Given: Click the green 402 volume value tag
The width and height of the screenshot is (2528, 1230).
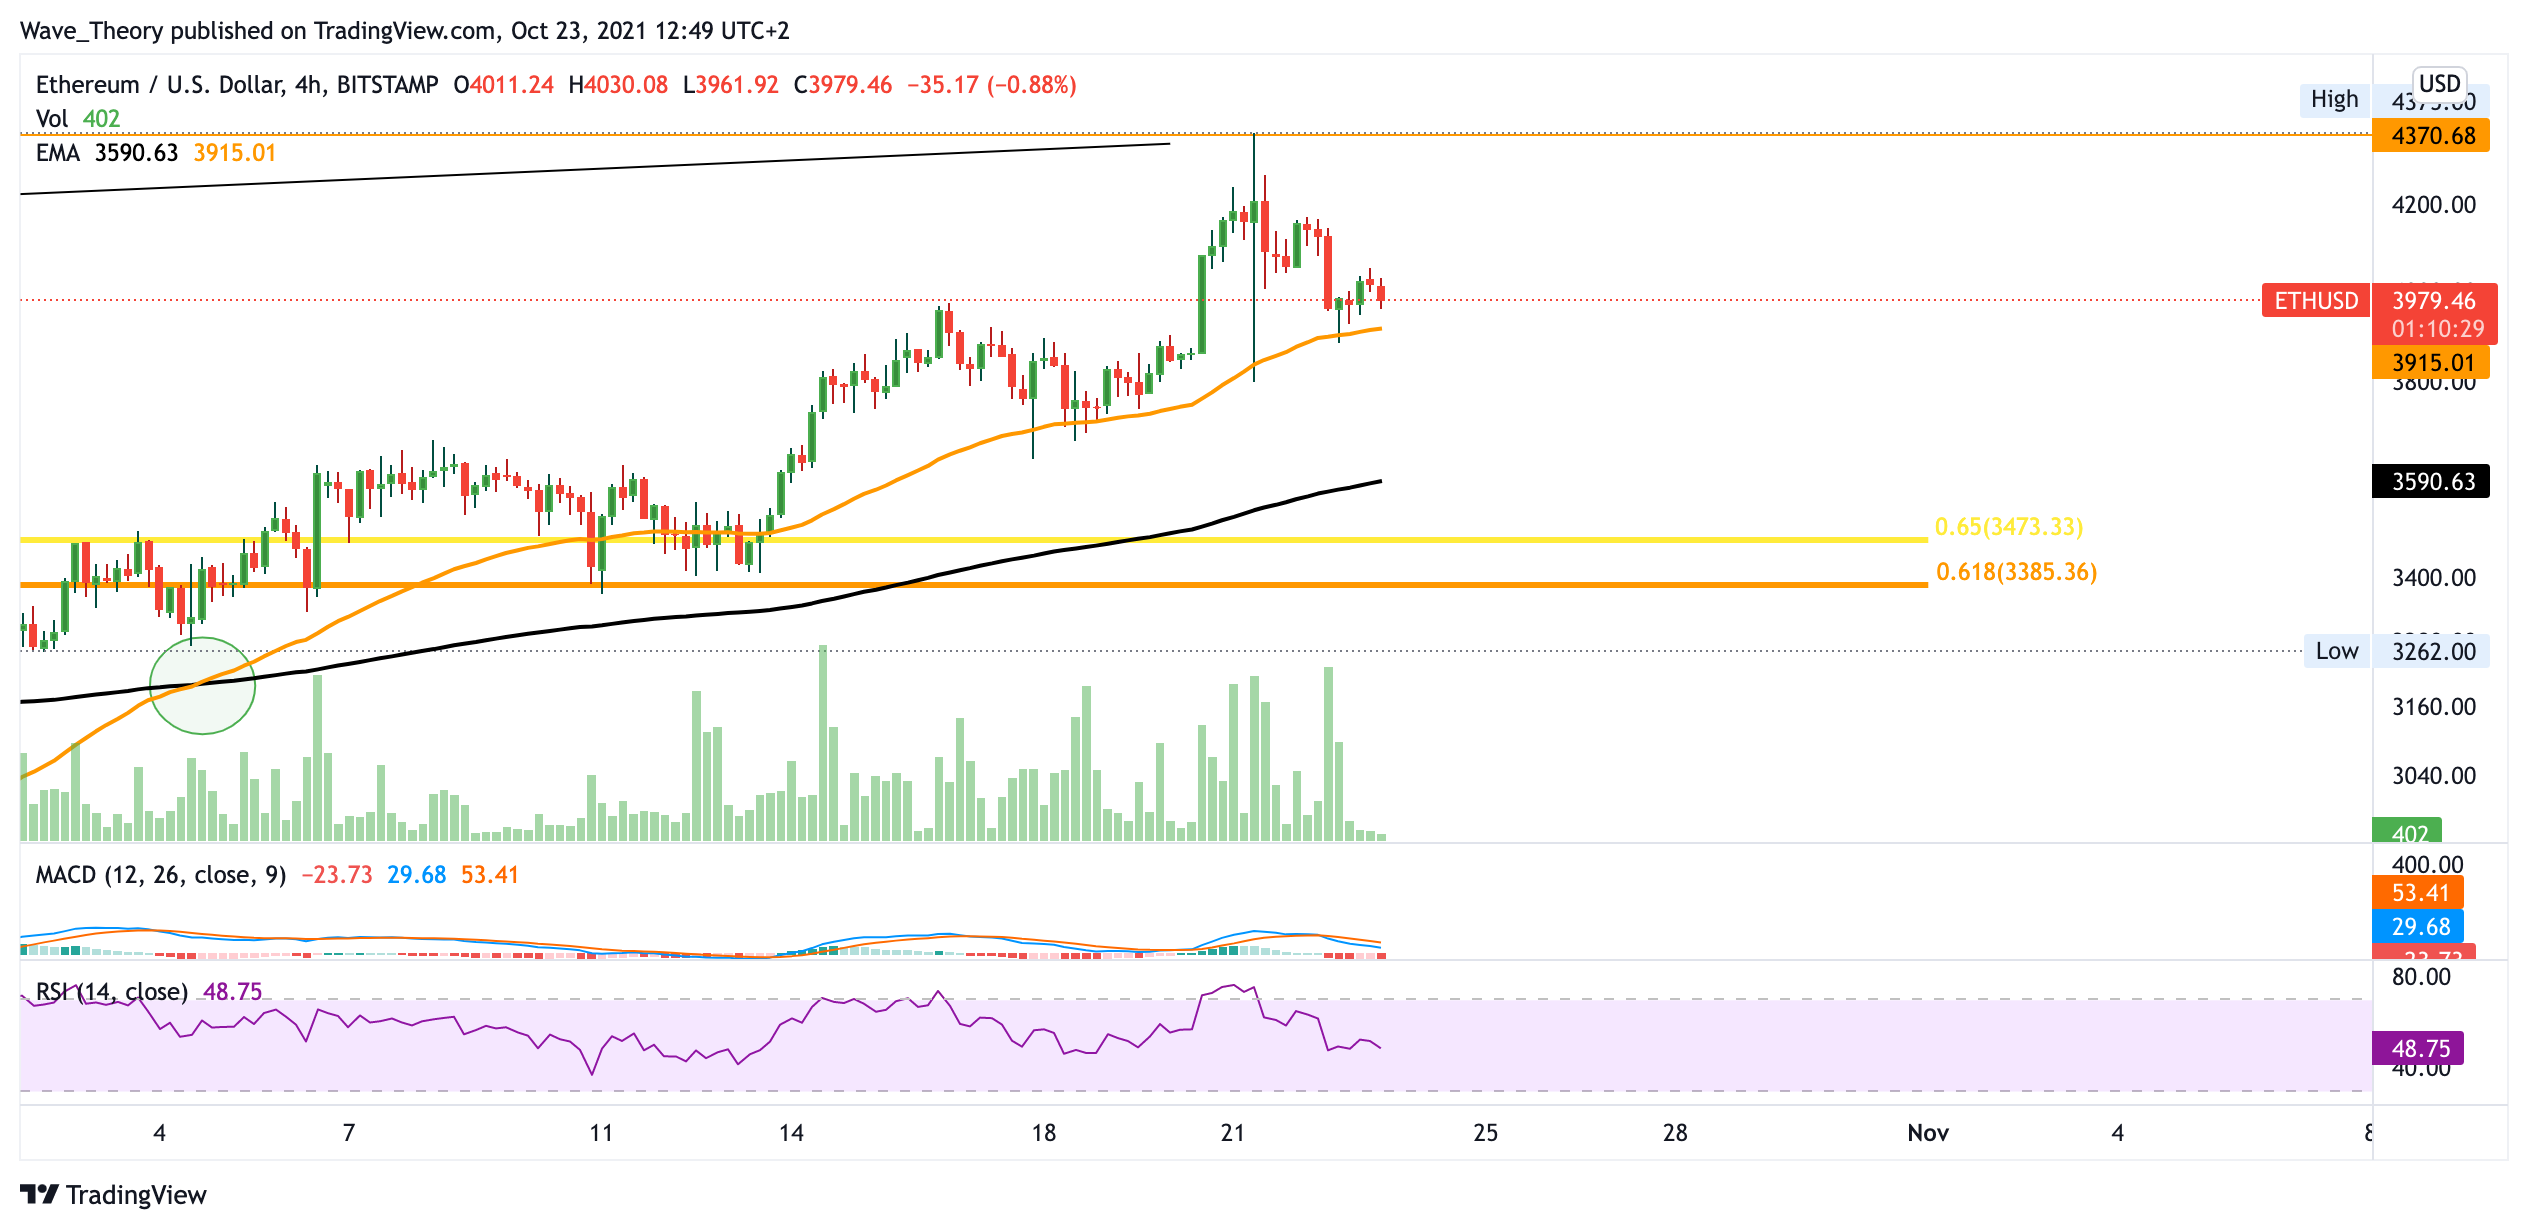Looking at the screenshot, I should (2408, 833).
